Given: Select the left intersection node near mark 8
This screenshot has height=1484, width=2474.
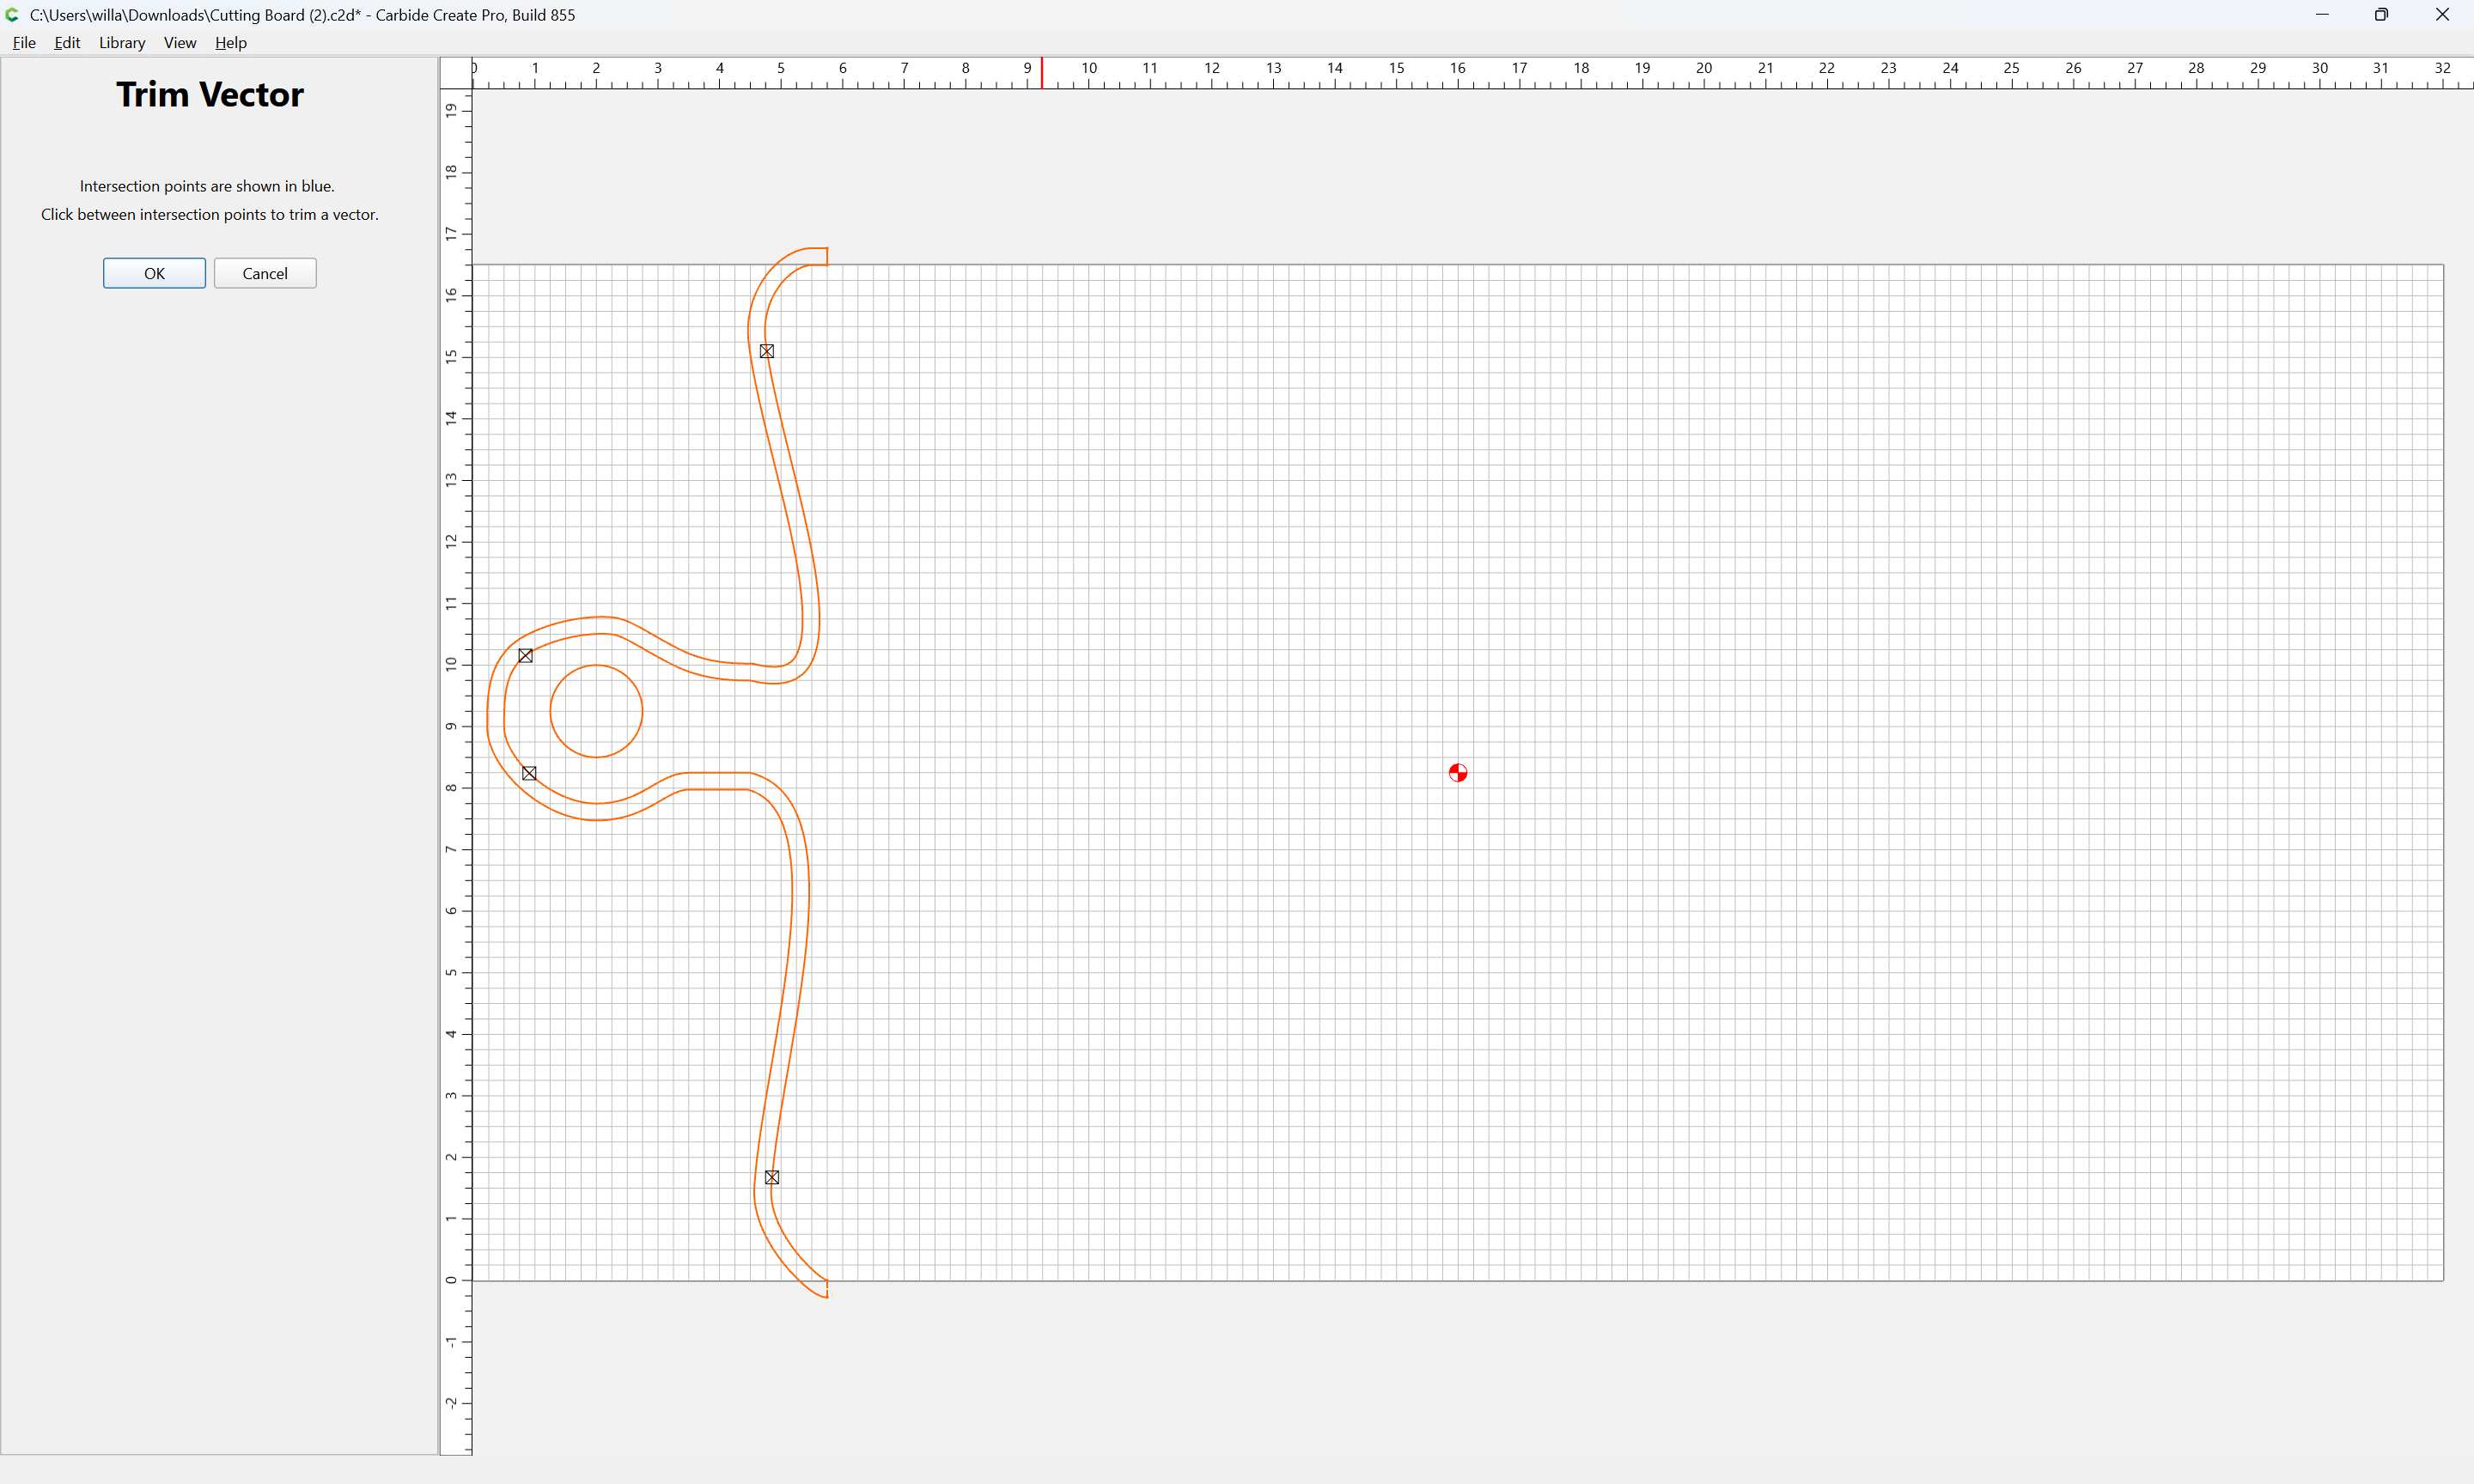Looking at the screenshot, I should pos(530,773).
